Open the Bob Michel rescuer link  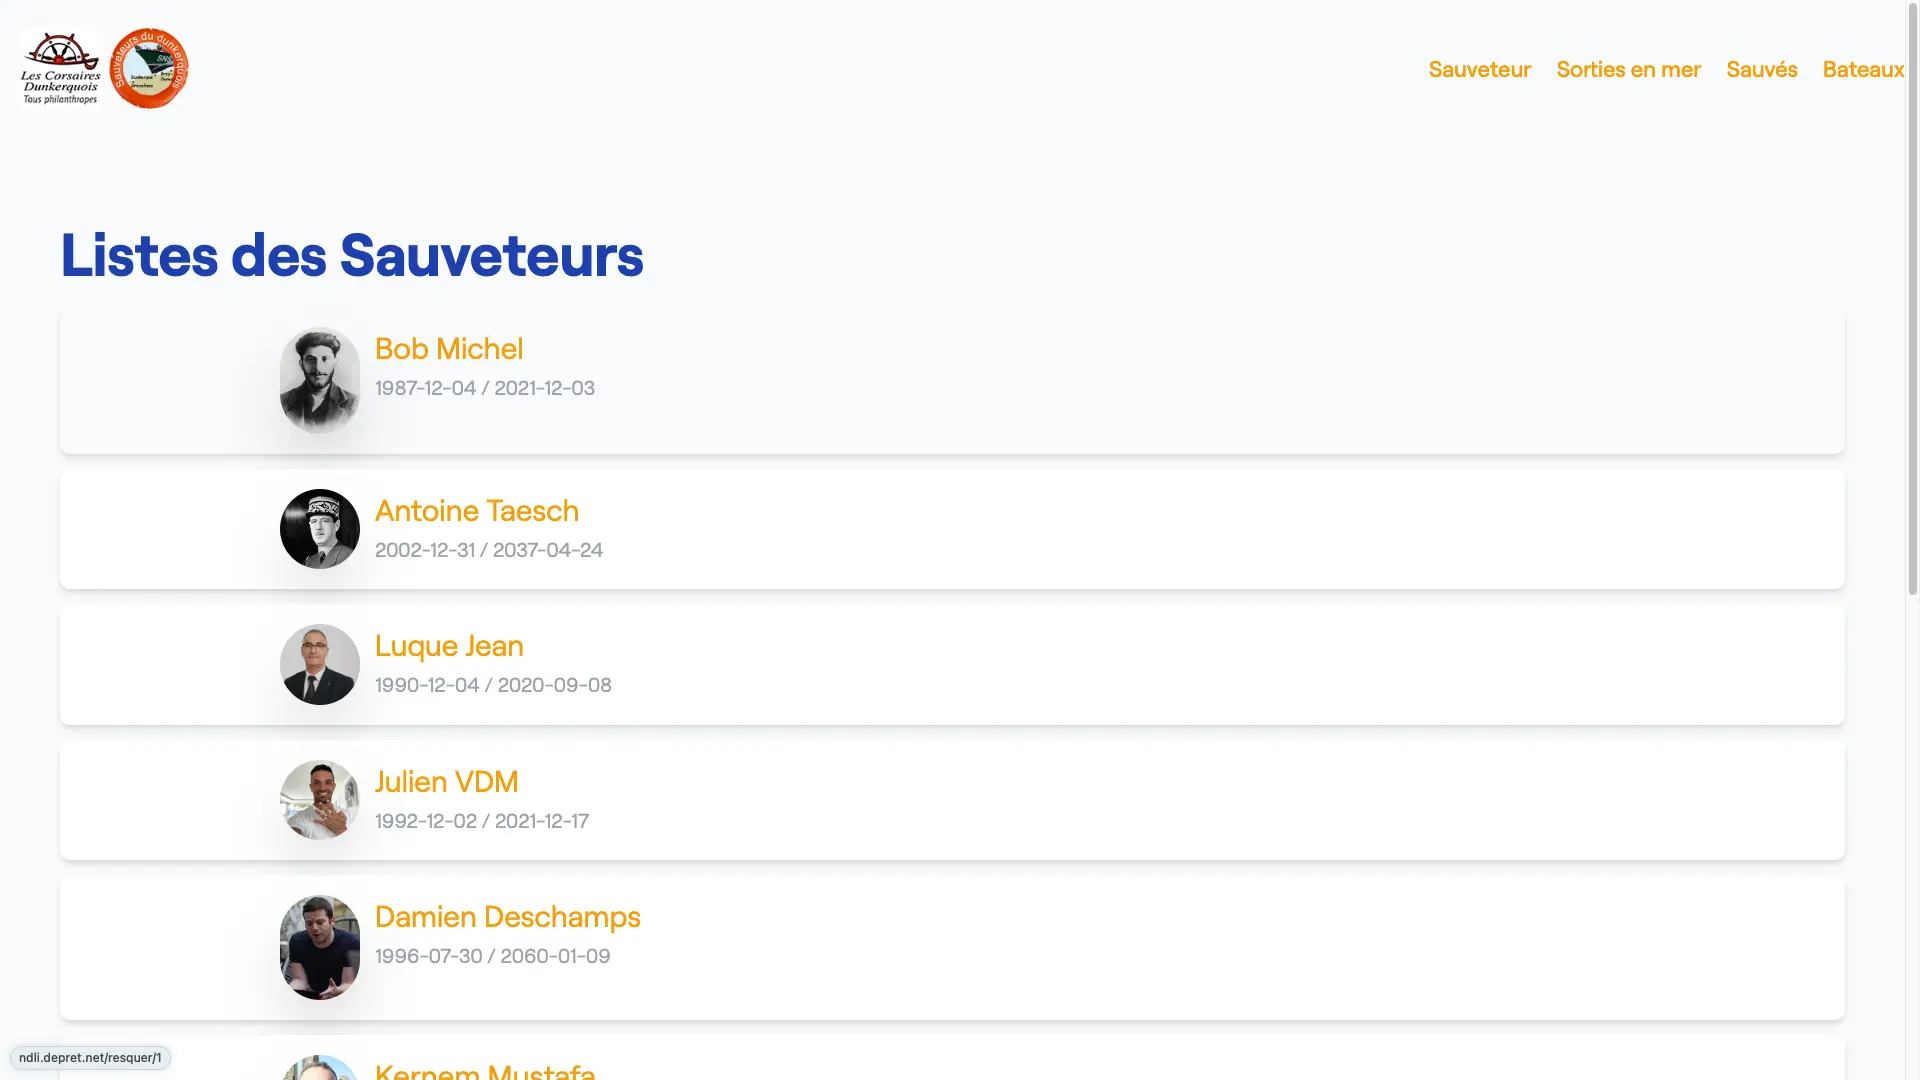click(x=449, y=349)
